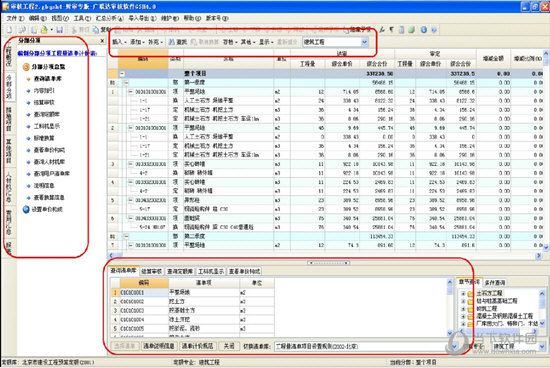The width and height of the screenshot is (550, 368).
Task: Open the 其他 dropdown in the toolbar
Action: coord(248,42)
